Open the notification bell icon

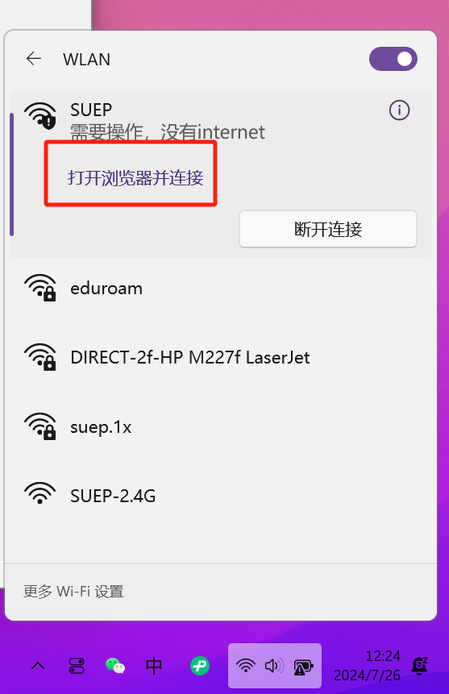(x=419, y=666)
